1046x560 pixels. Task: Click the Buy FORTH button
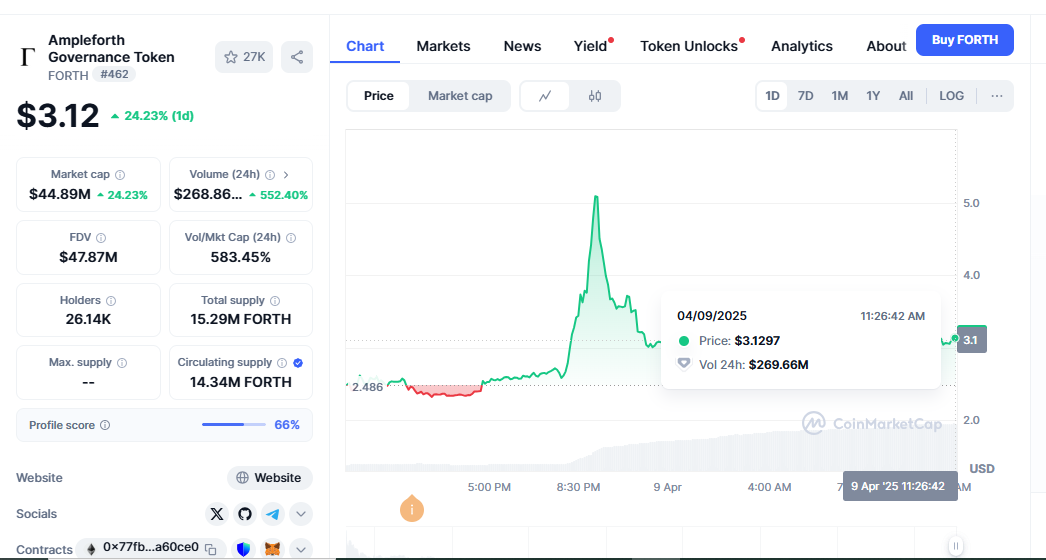tap(965, 40)
